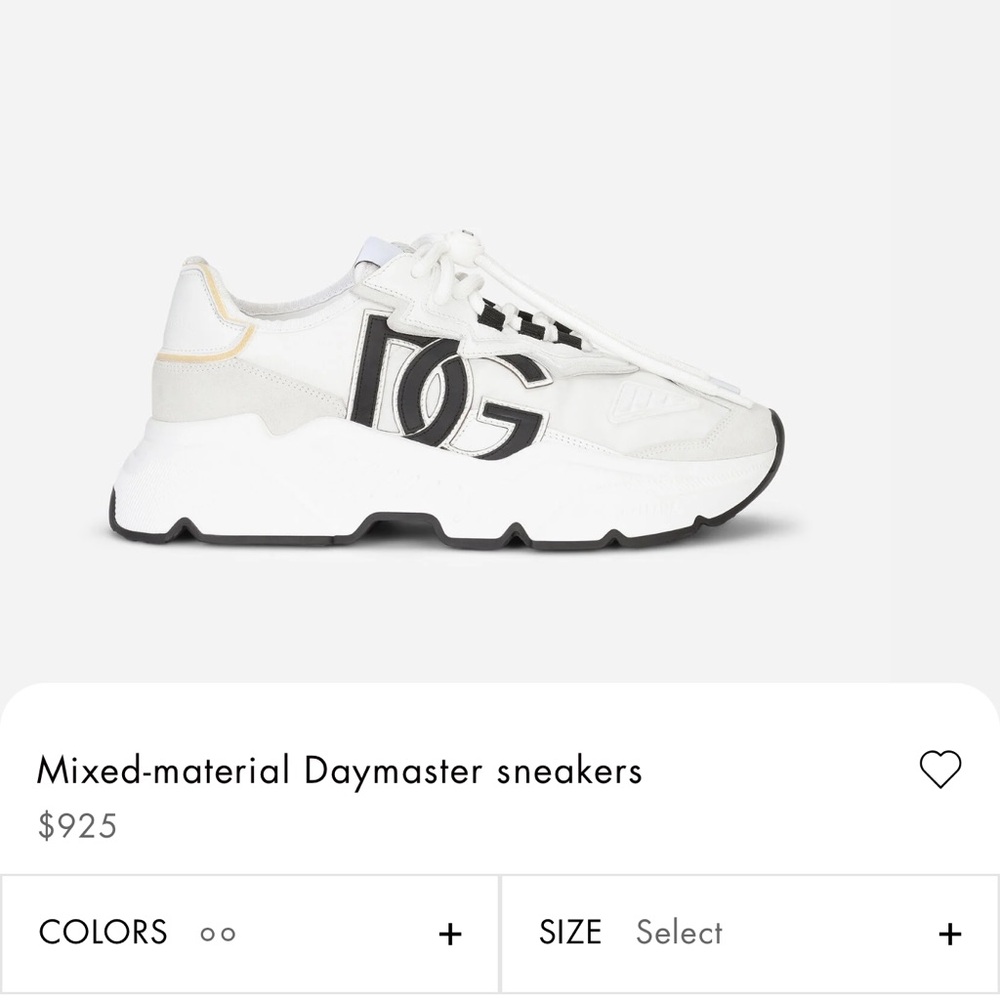Screen dimensions: 1000x1000
Task: Click the SIZE section header
Action: tap(572, 932)
